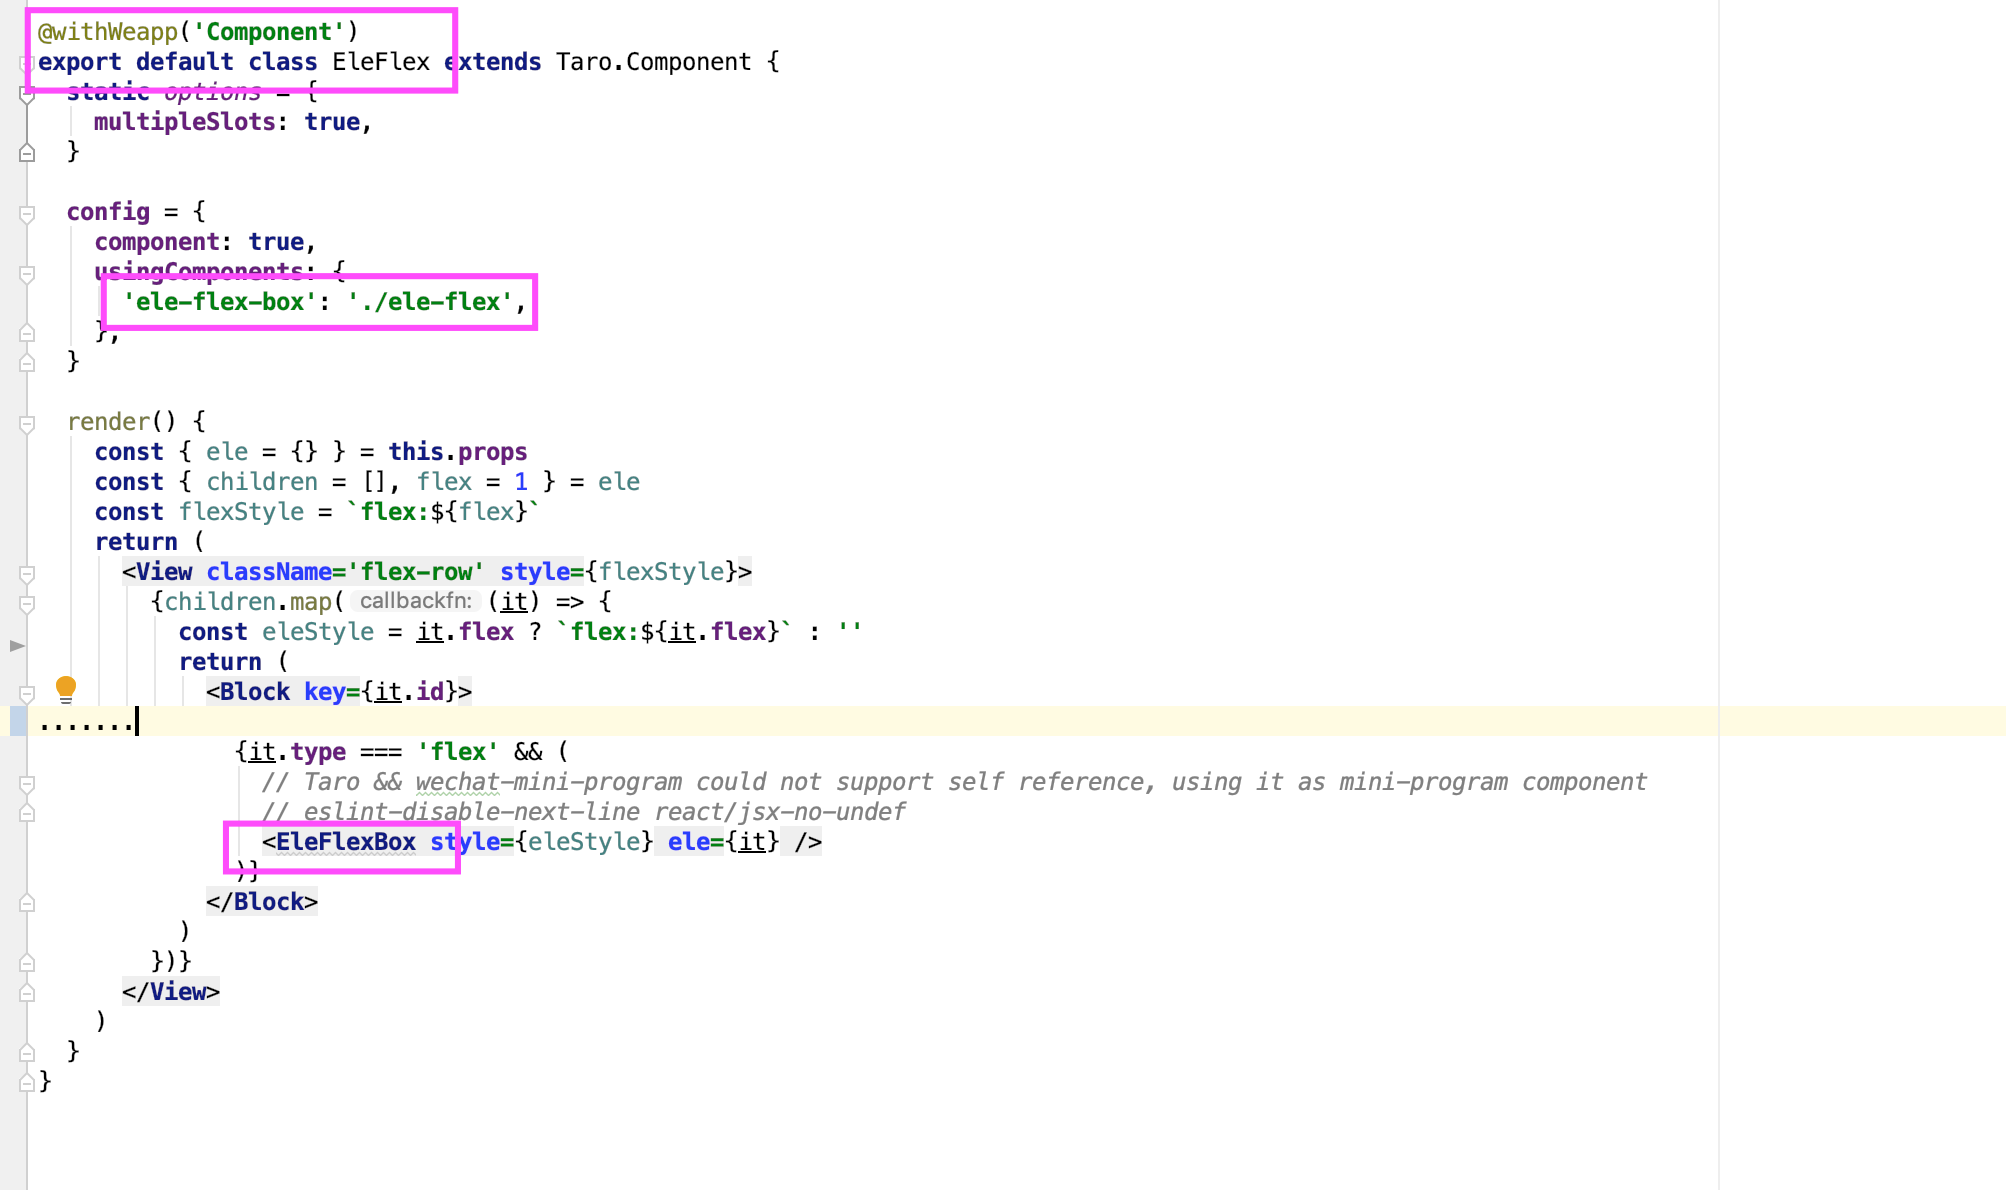Click fold end marker beside closing </View>
The width and height of the screenshot is (2006, 1190).
[x=27, y=993]
